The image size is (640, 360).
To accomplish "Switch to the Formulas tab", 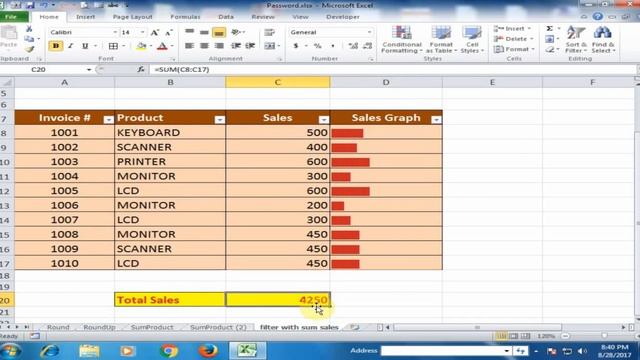I will (185, 17).
